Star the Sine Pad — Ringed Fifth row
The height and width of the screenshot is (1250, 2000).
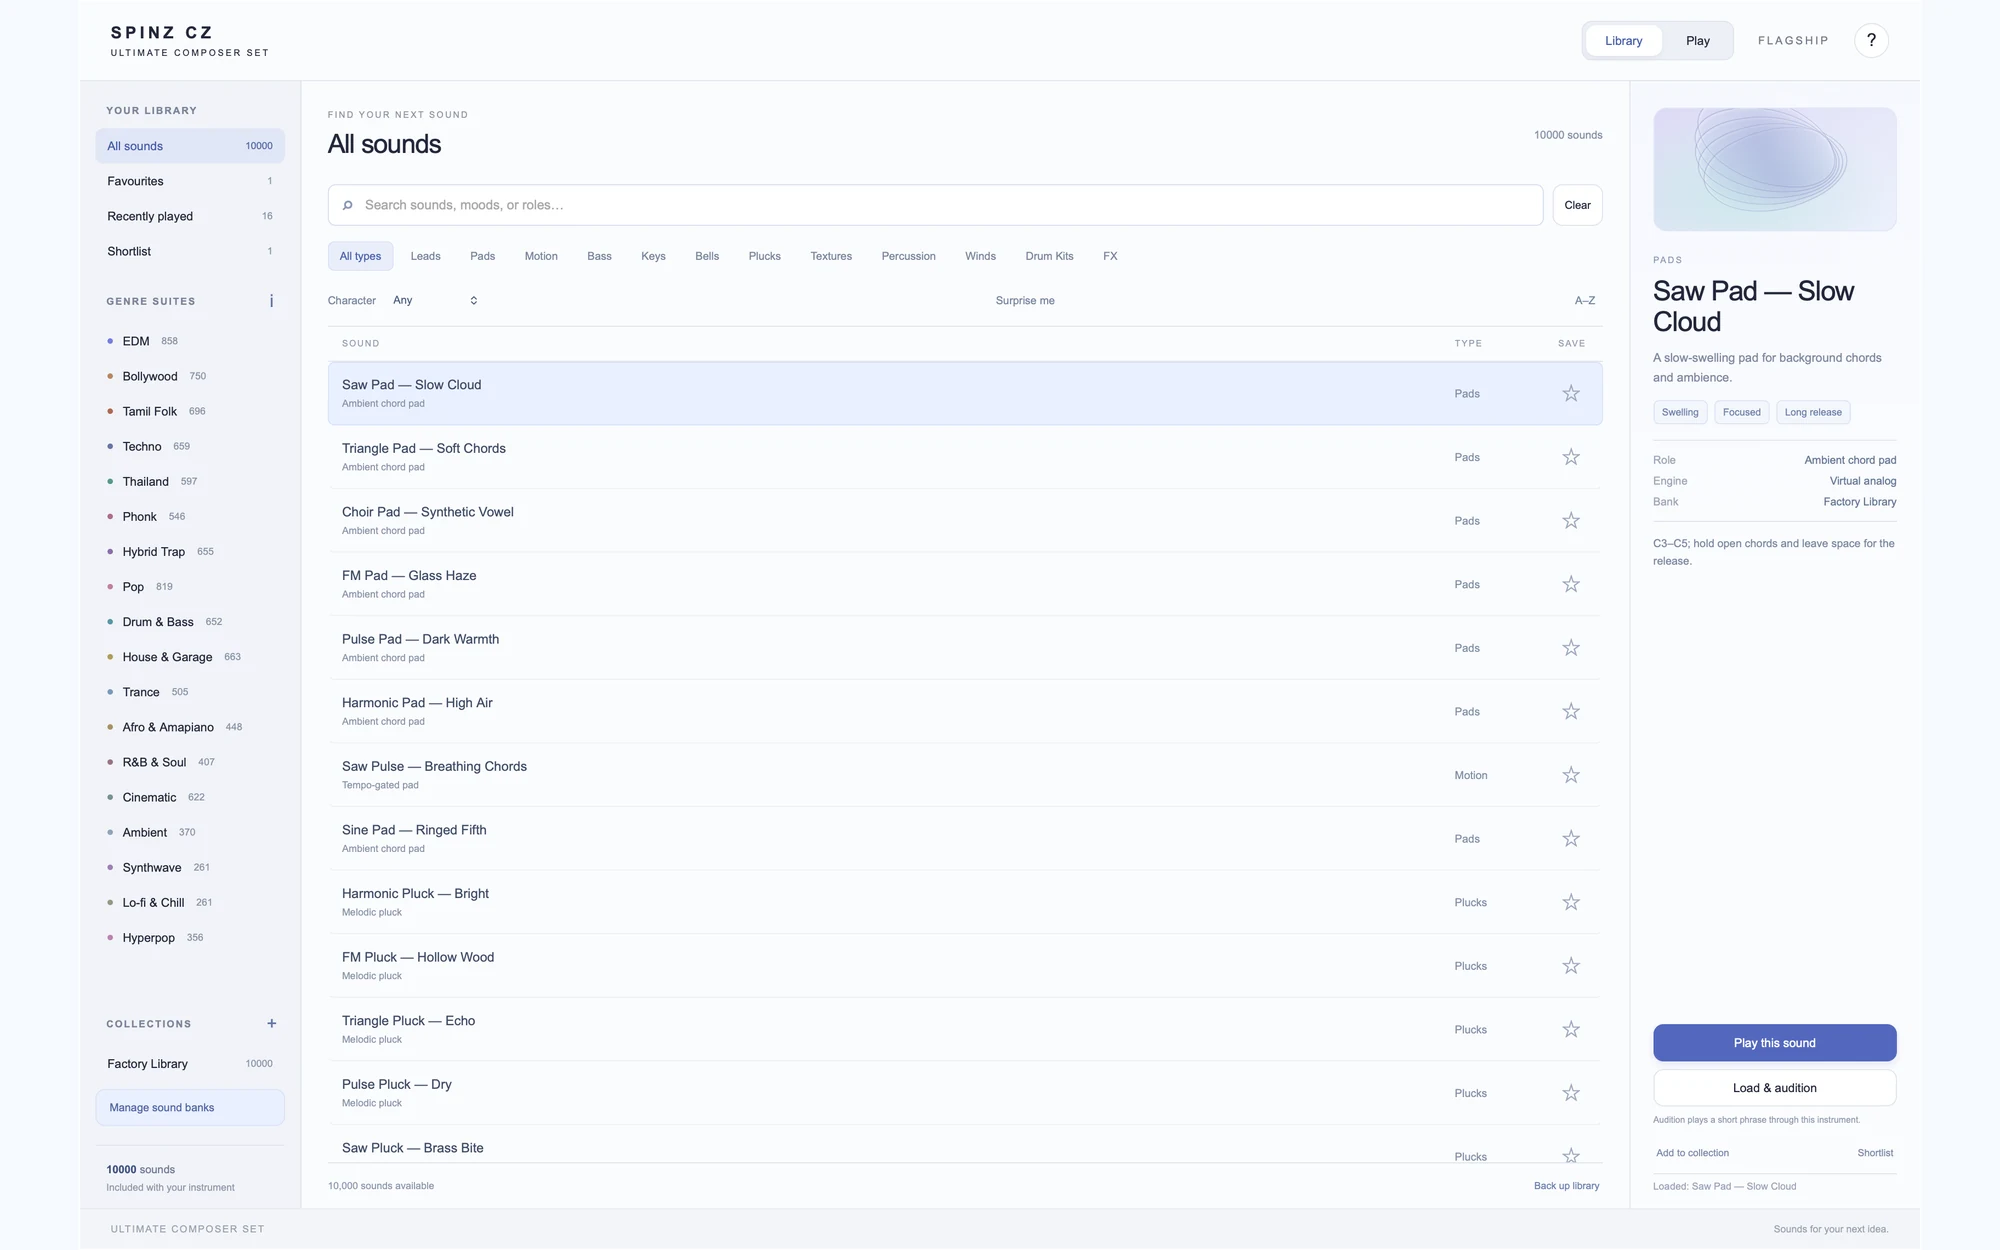1571,839
